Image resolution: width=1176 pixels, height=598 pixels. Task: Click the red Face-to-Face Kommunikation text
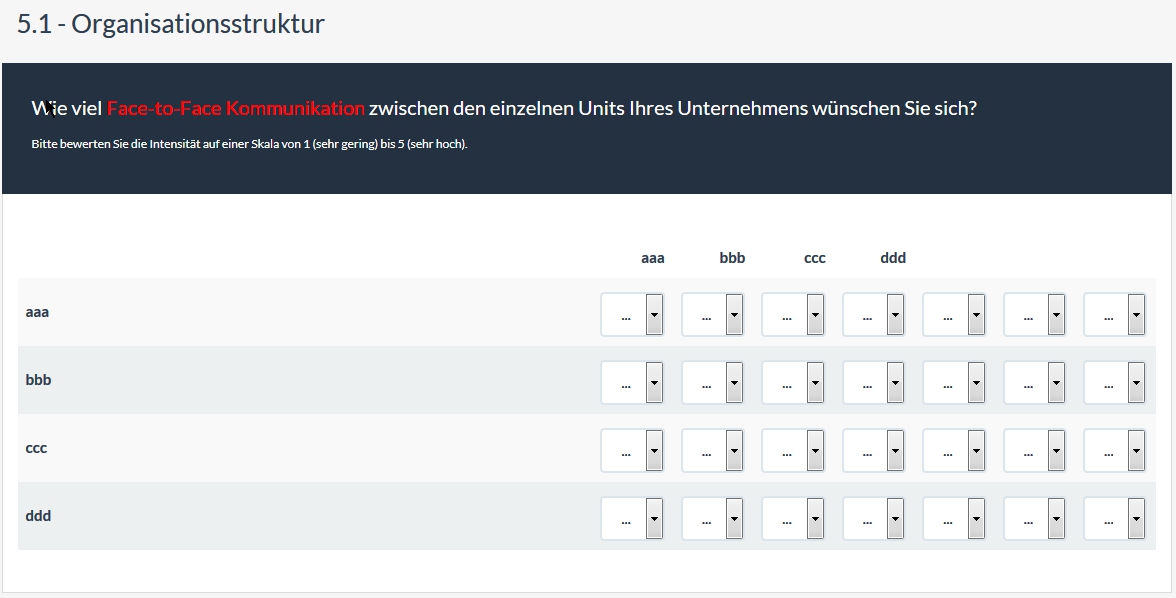click(x=236, y=108)
